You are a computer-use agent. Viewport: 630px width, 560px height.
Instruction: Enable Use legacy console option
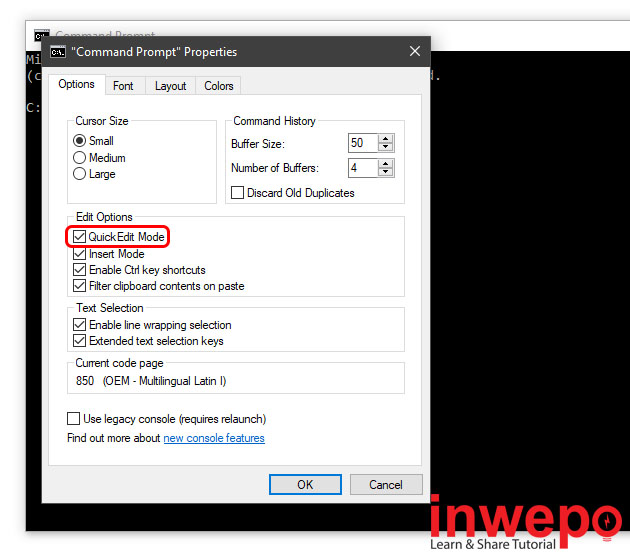tap(74, 419)
